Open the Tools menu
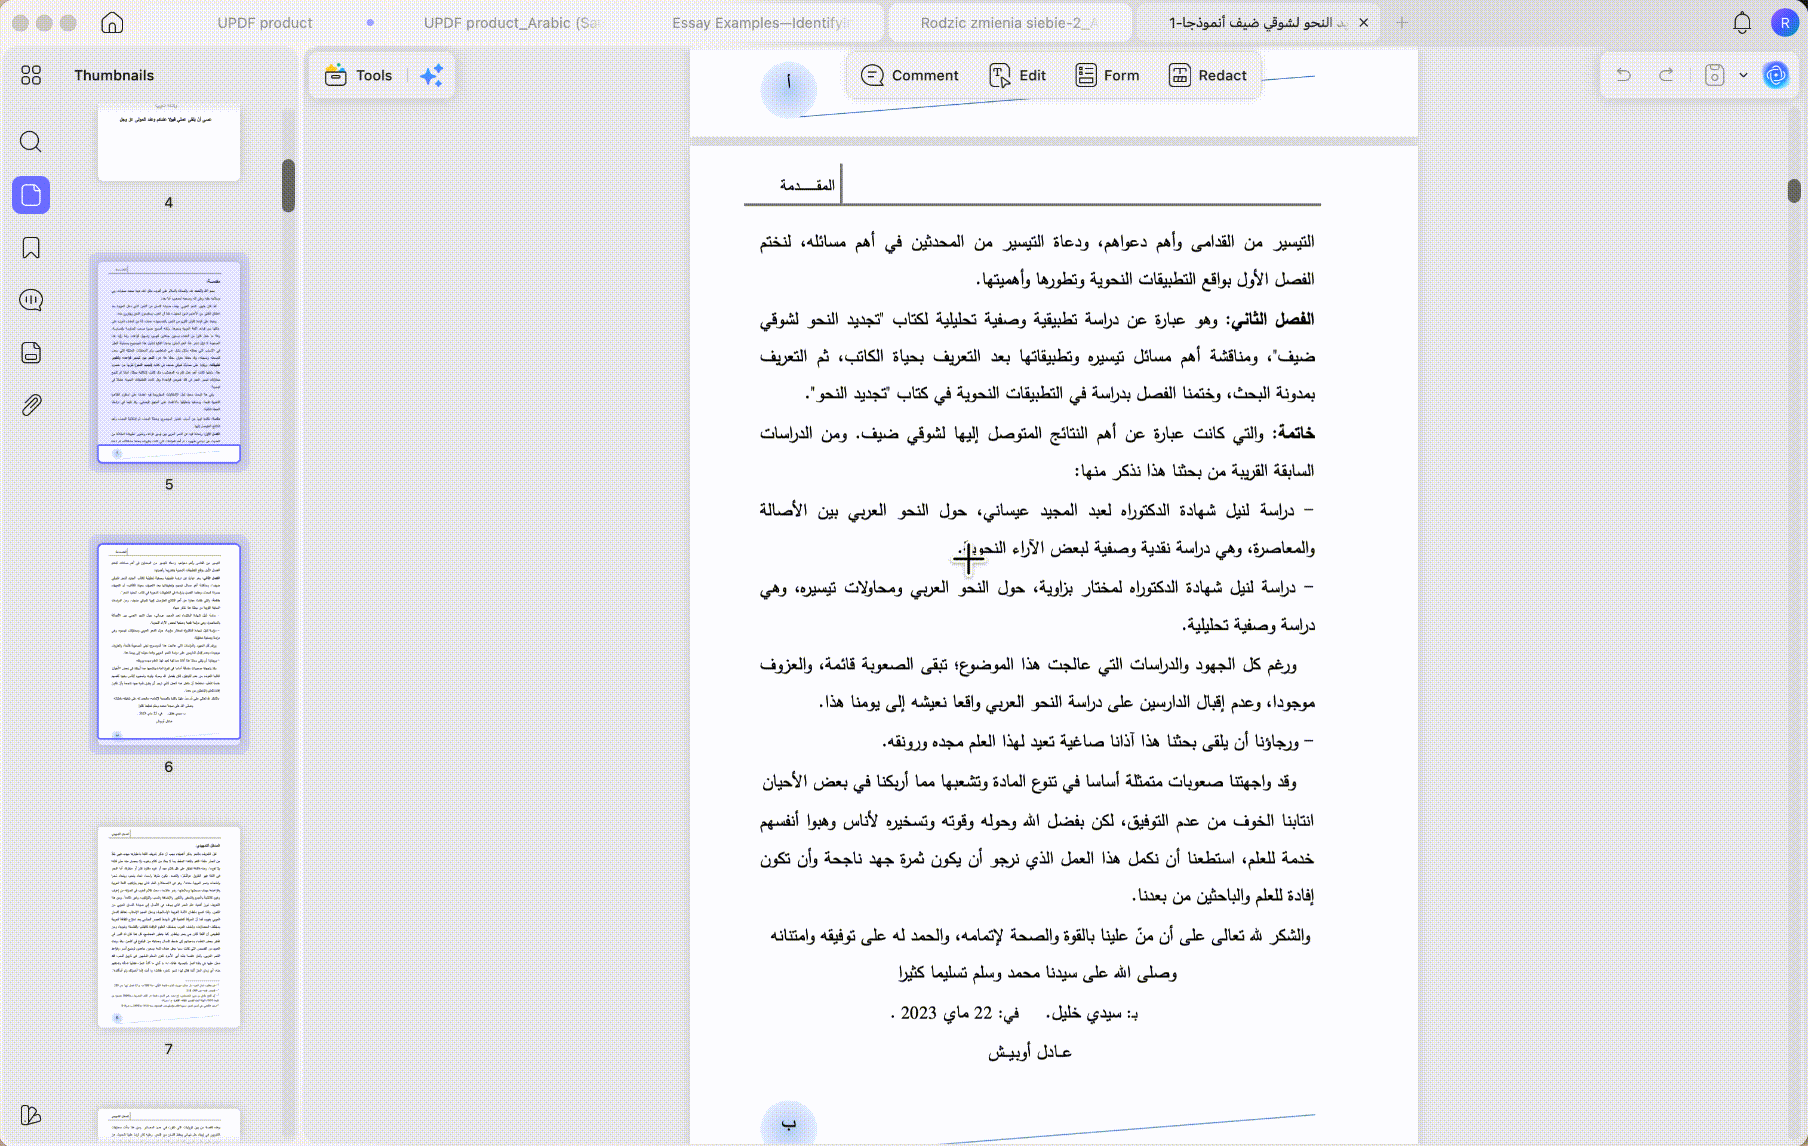 (x=359, y=75)
